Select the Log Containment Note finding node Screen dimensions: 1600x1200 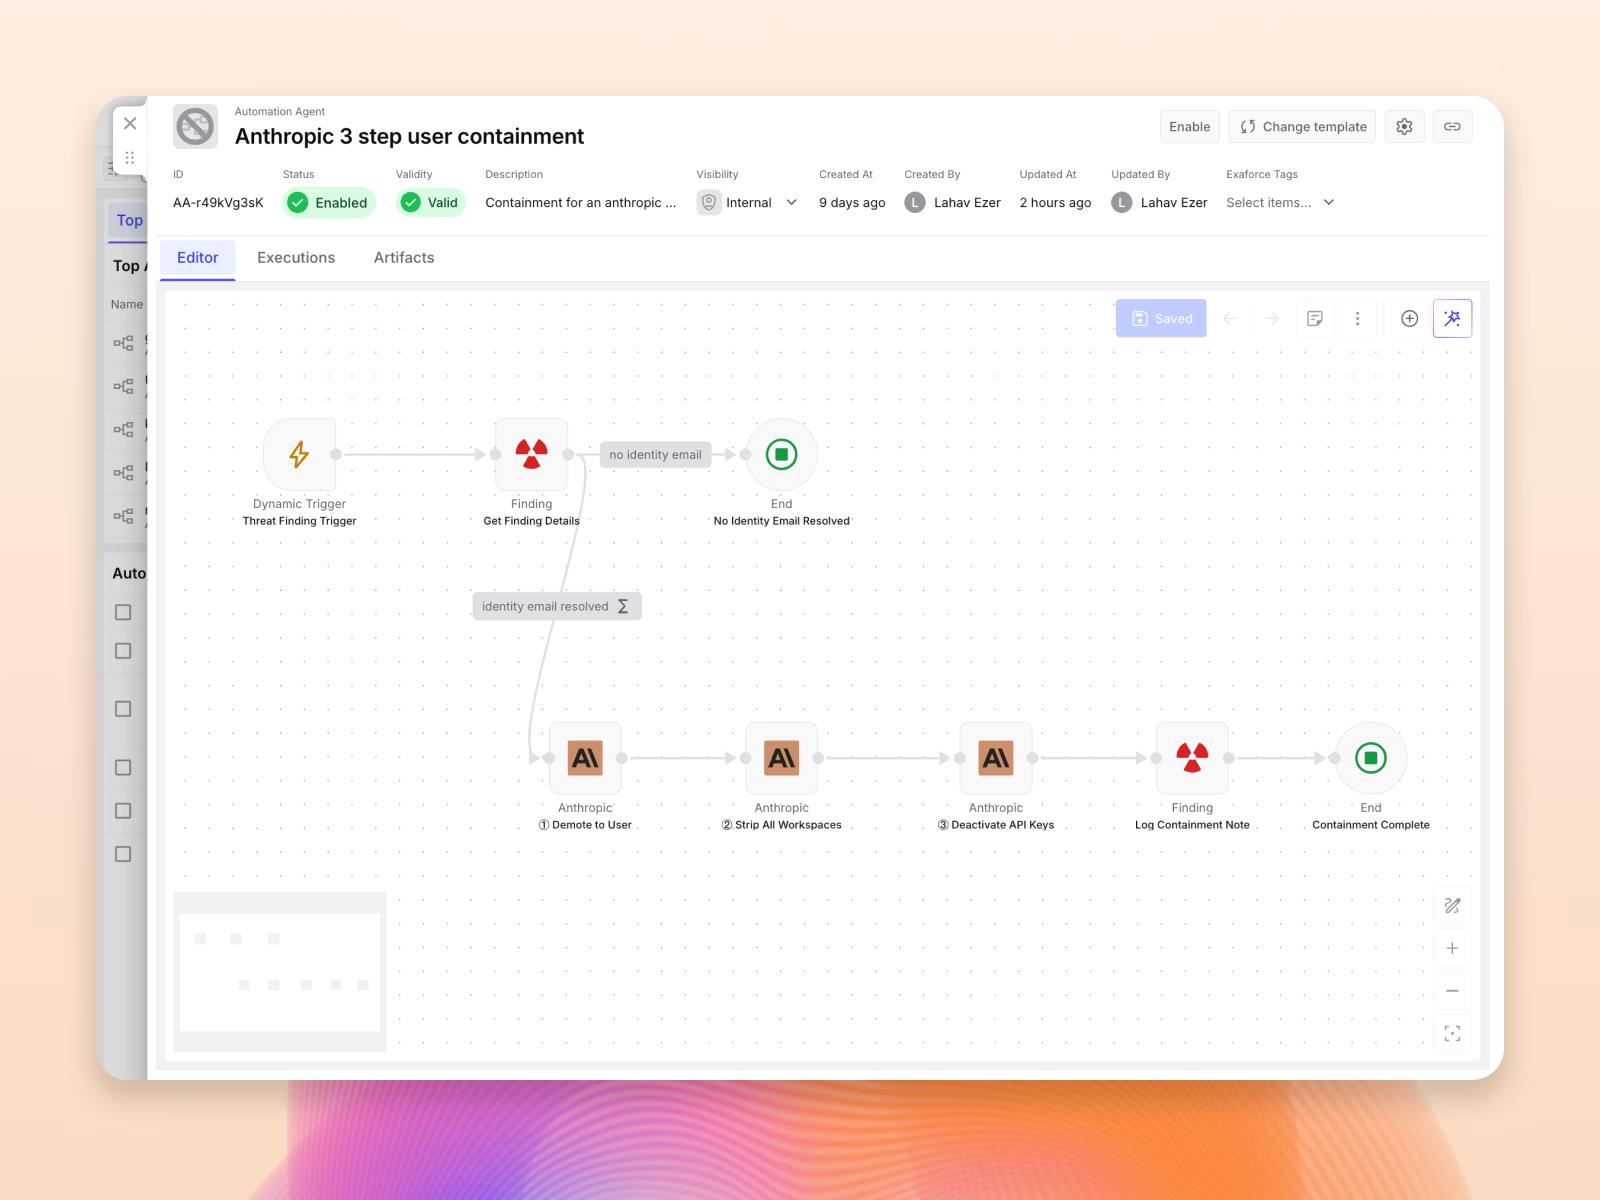(x=1192, y=758)
